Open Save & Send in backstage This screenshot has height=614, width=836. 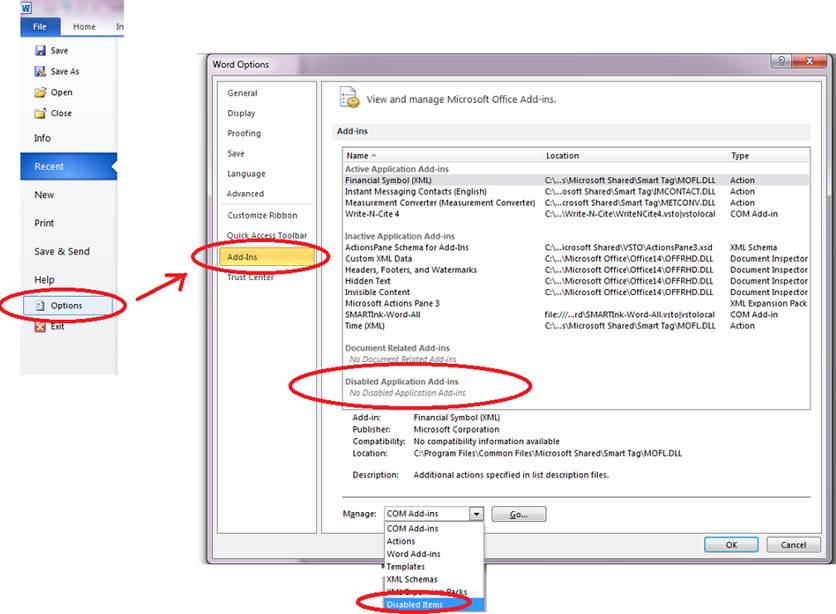(x=62, y=252)
